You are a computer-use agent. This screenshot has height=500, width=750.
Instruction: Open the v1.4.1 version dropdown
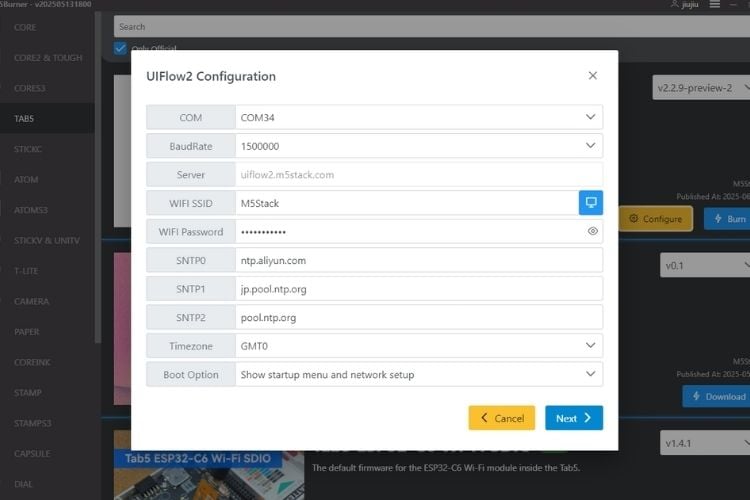705,443
